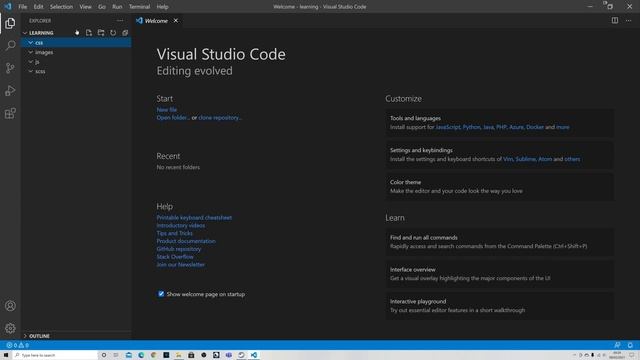Open the notifications bell in status bar

[x=630, y=345]
